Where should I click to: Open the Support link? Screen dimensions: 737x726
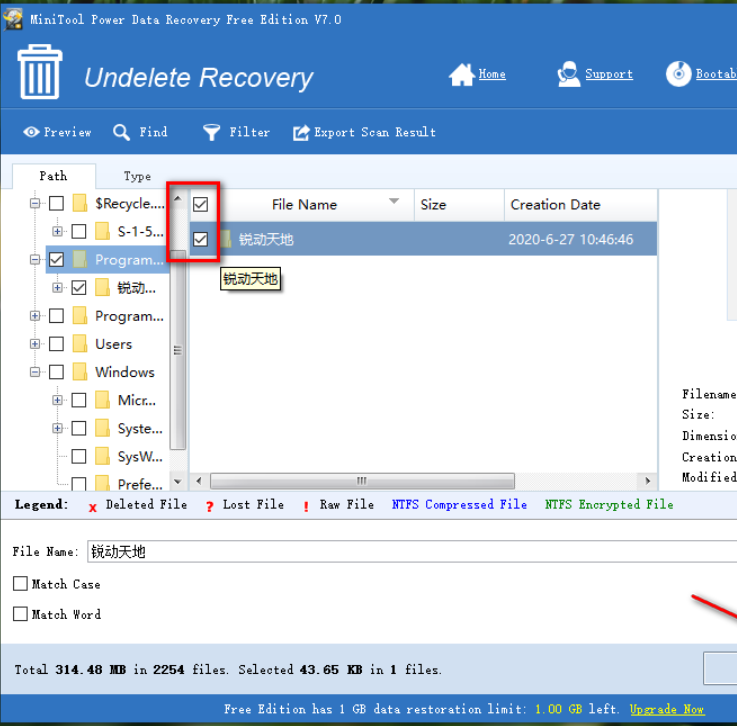pos(609,74)
